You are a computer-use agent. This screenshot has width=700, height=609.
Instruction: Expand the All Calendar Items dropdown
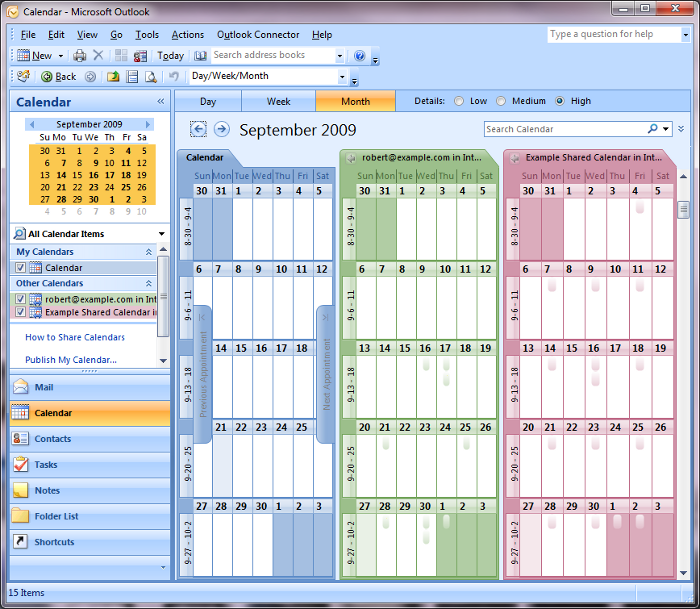pyautogui.click(x=162, y=234)
